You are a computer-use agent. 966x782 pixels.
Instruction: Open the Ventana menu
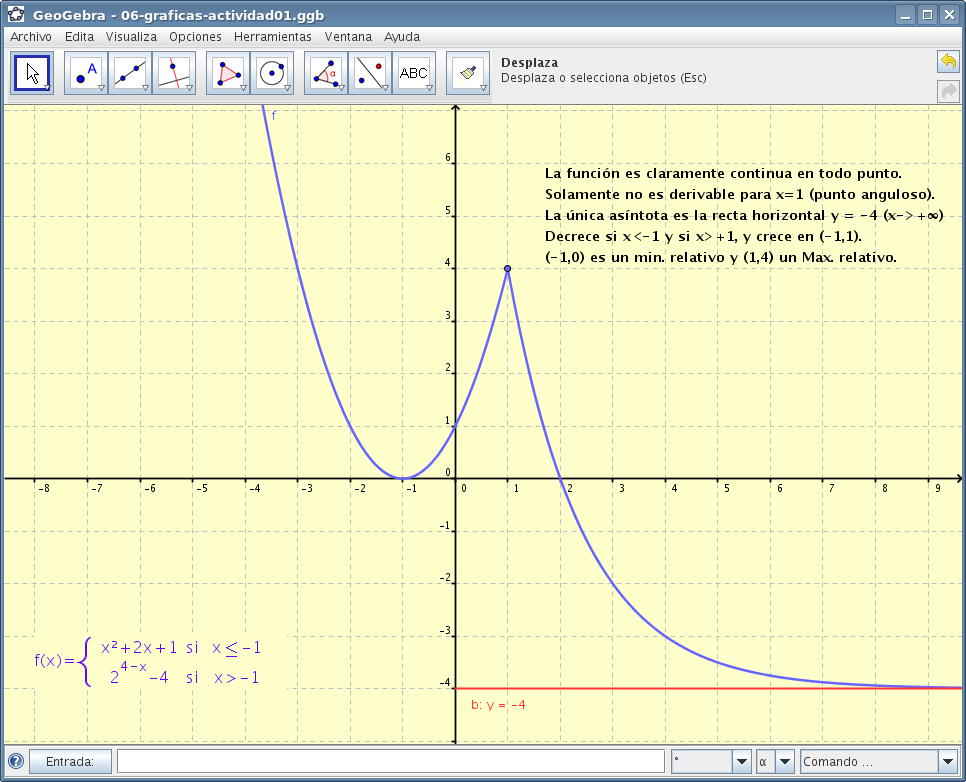point(348,36)
